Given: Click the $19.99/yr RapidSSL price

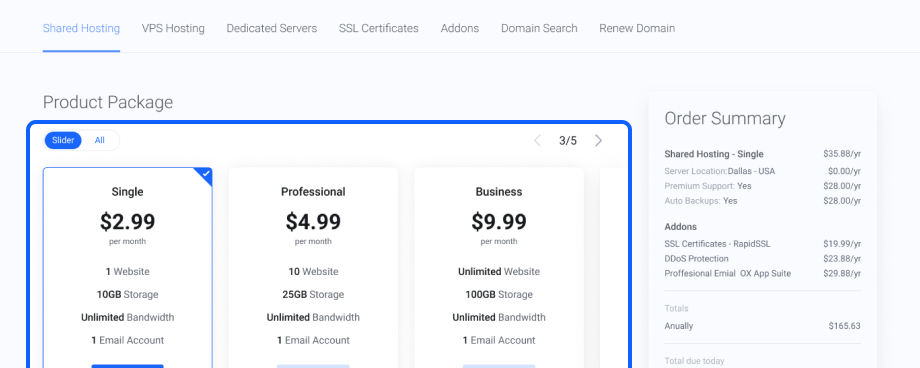Looking at the screenshot, I should (x=842, y=244).
